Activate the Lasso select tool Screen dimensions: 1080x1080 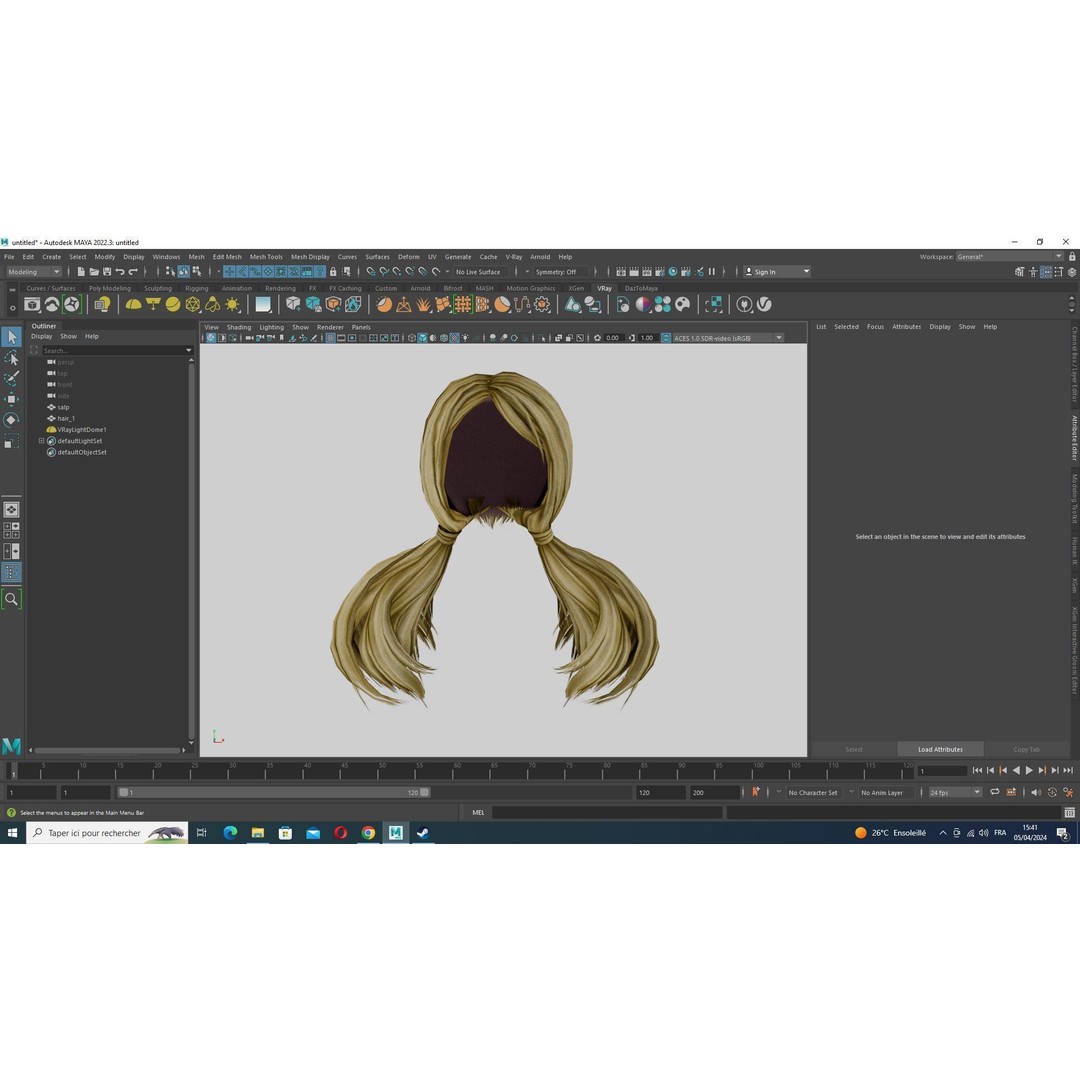coord(12,358)
